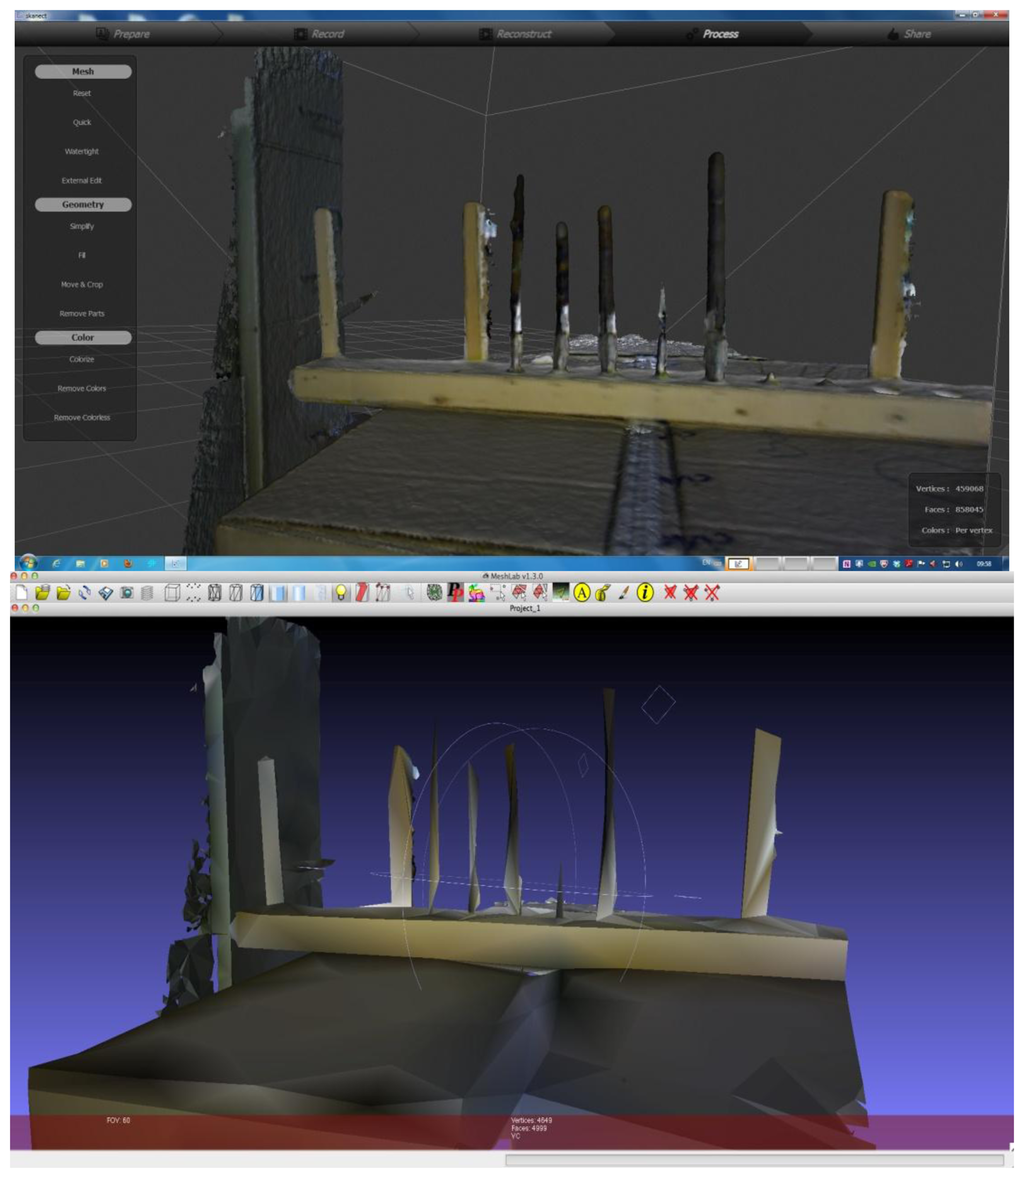Toggle the light bulb lighting icon
Screen dimensions: 1024x1178
click(x=341, y=594)
